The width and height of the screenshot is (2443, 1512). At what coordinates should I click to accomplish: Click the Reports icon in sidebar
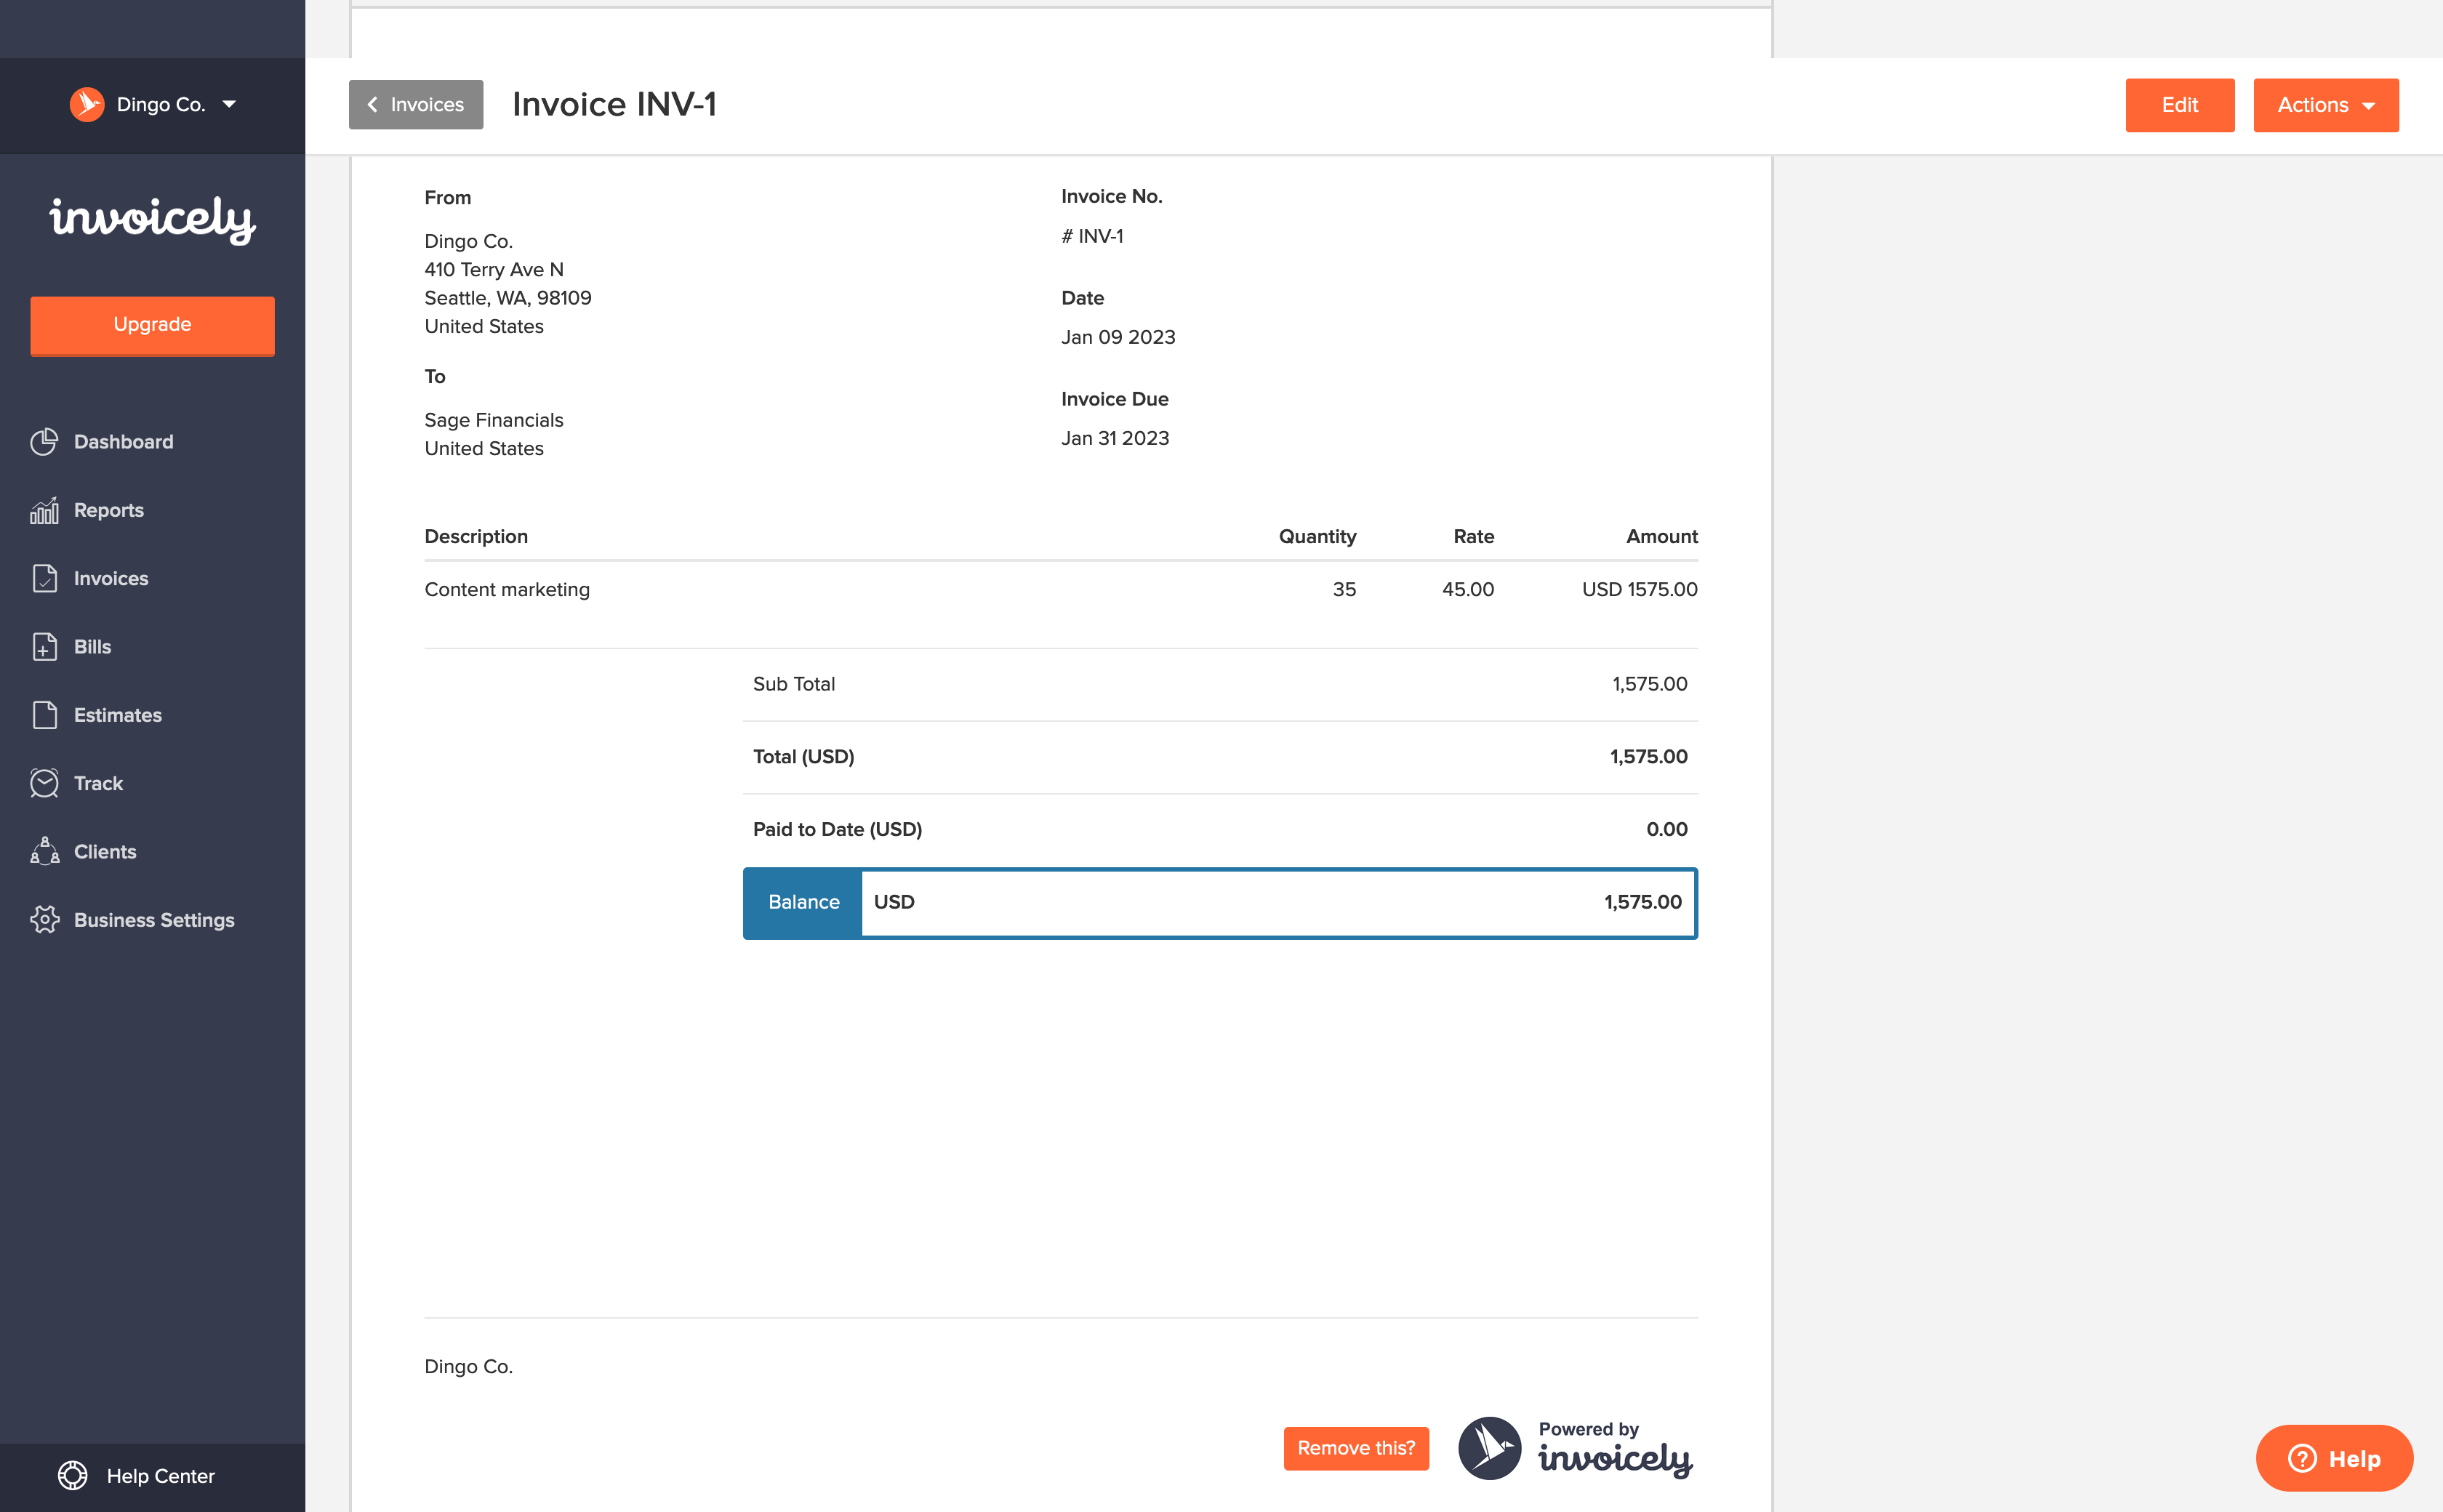(x=45, y=510)
